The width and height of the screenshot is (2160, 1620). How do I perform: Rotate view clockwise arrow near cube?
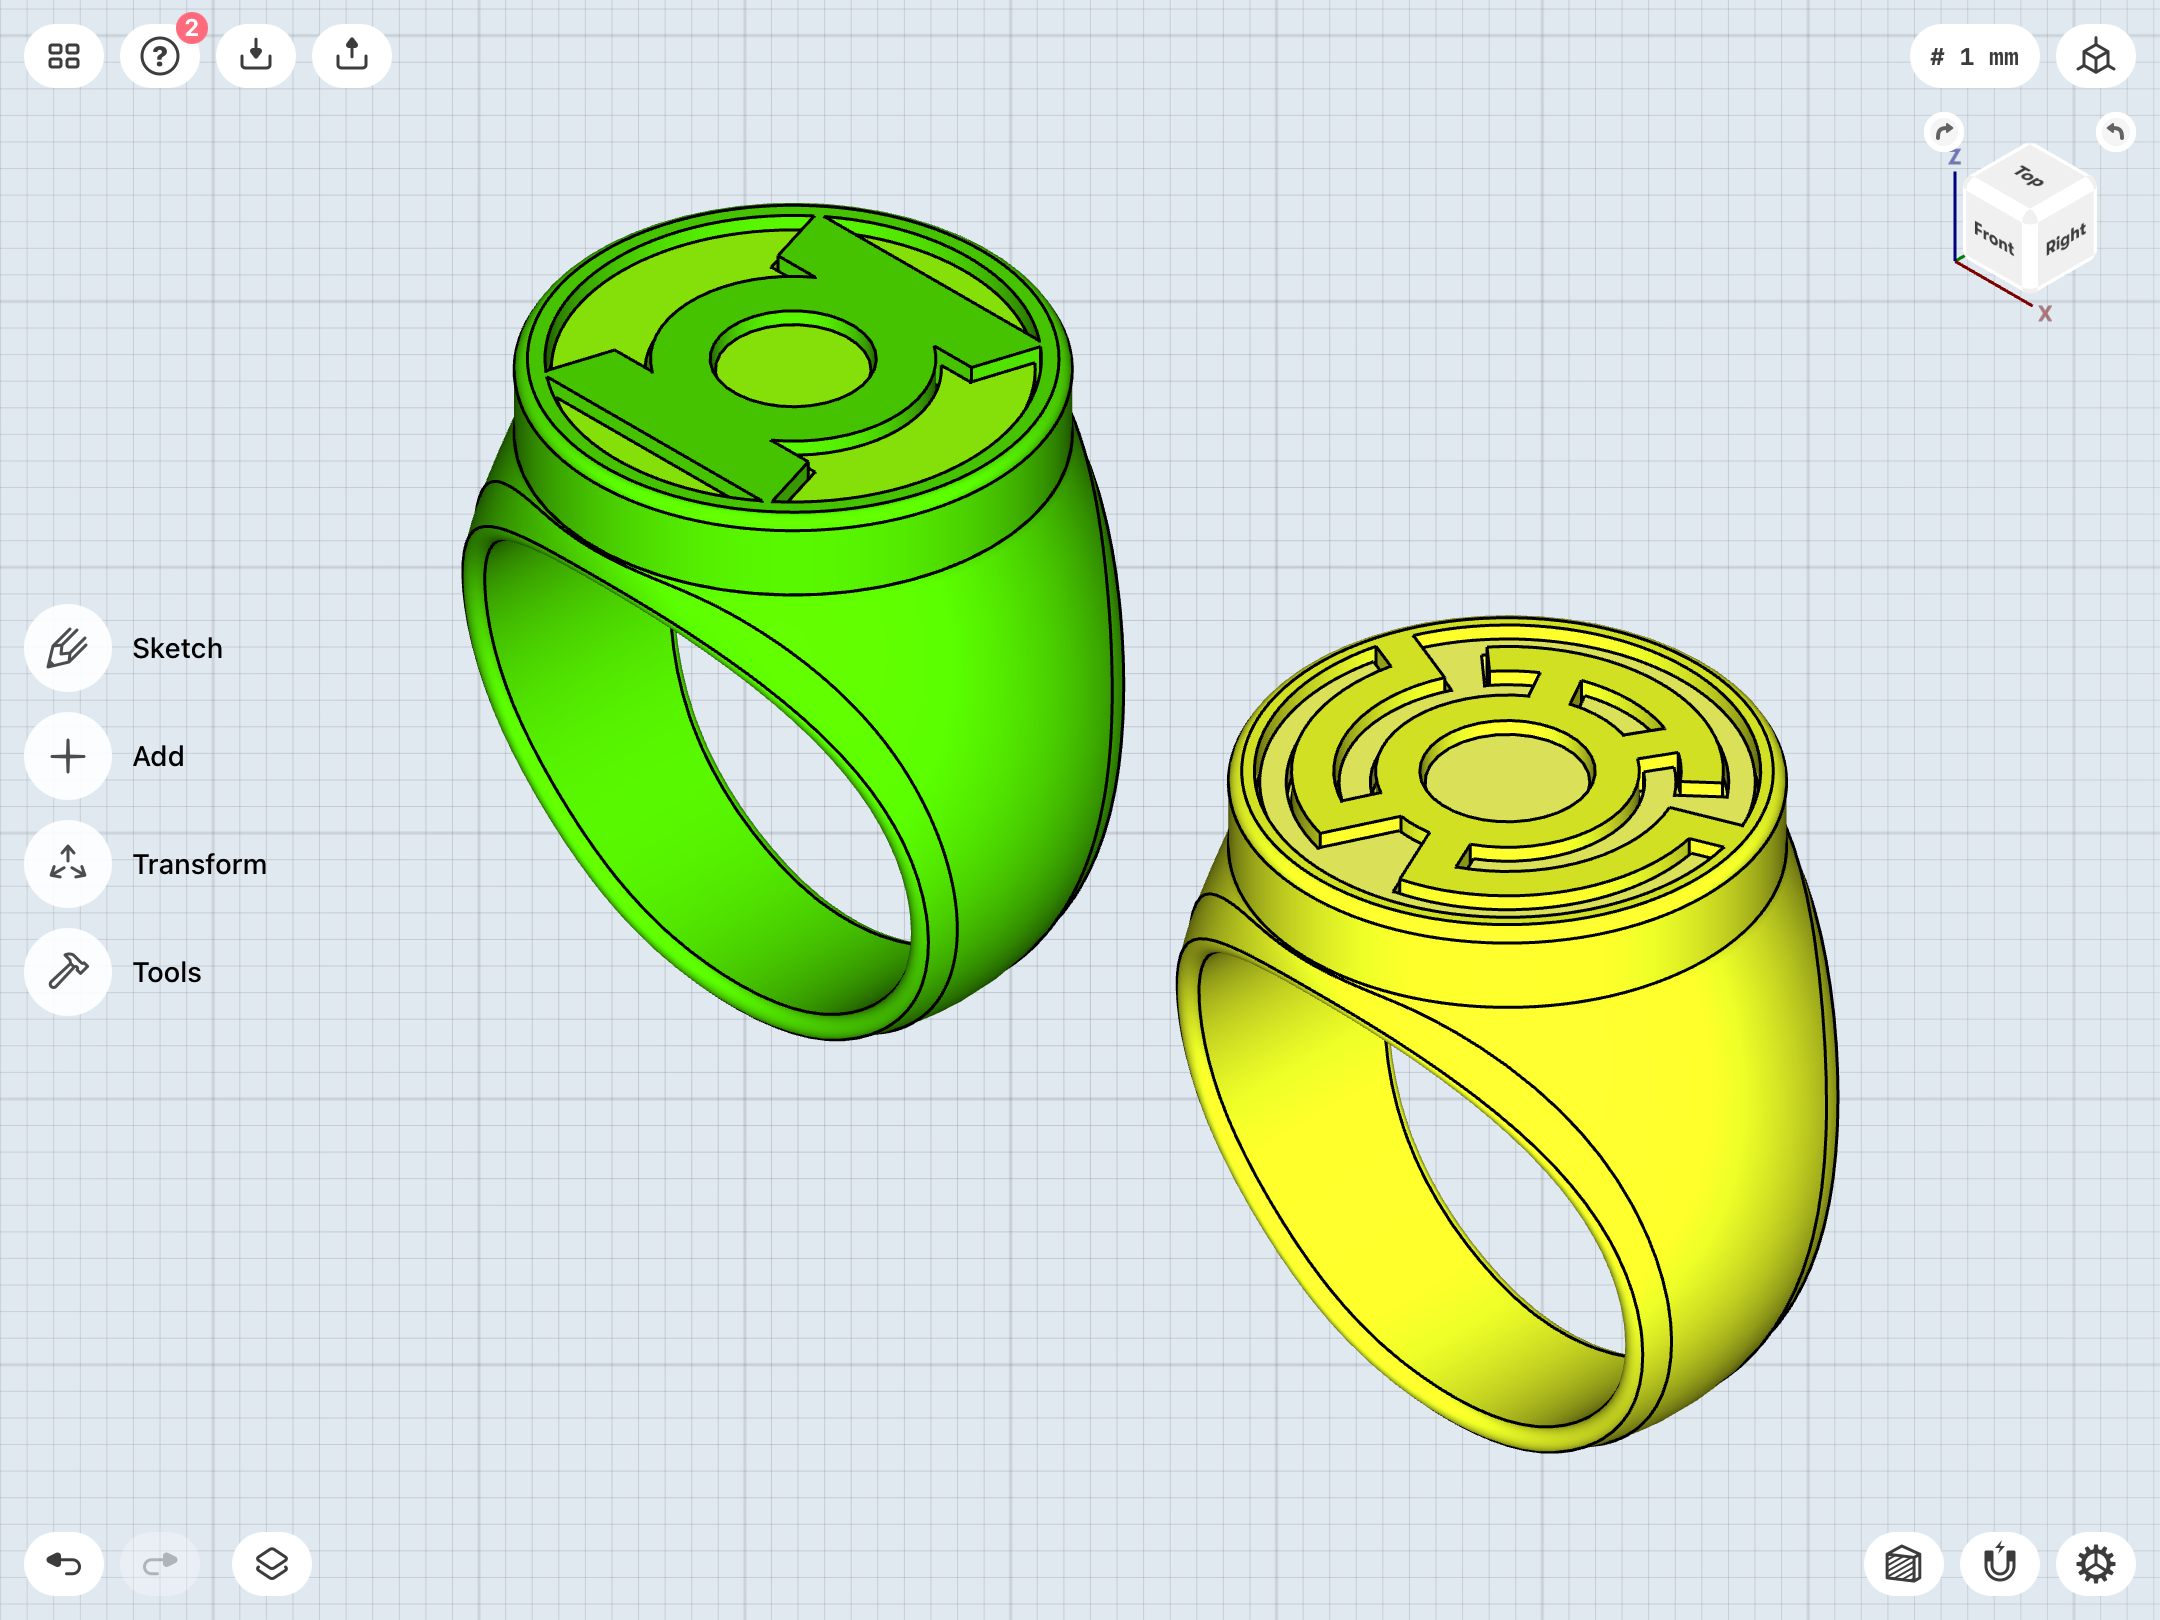point(1944,132)
